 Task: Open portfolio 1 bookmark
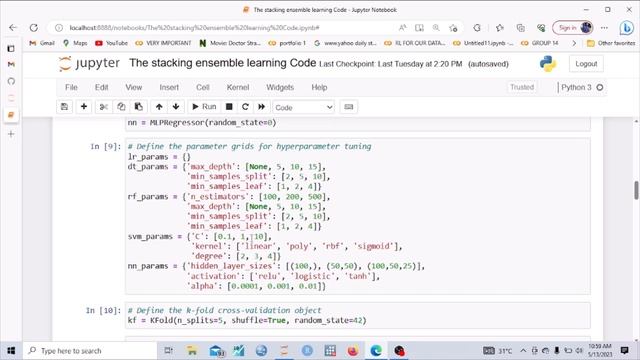tap(287, 43)
